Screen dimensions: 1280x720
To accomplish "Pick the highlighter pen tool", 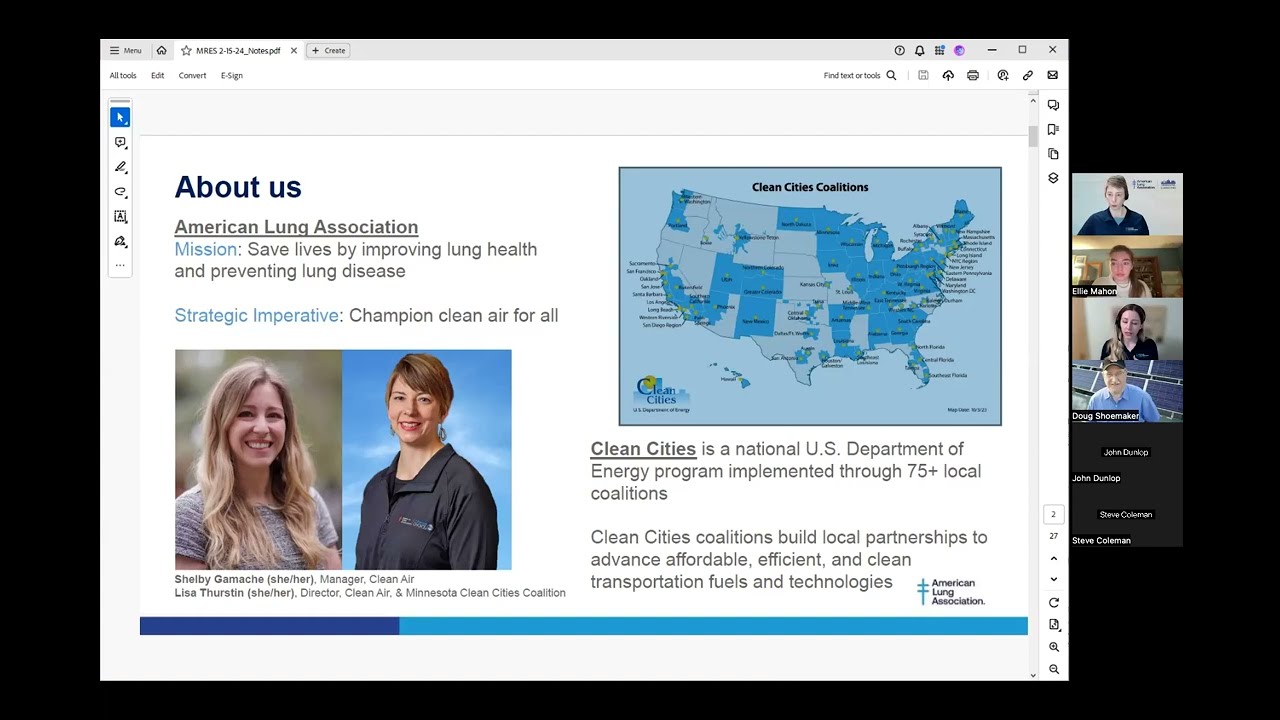I will click(120, 167).
